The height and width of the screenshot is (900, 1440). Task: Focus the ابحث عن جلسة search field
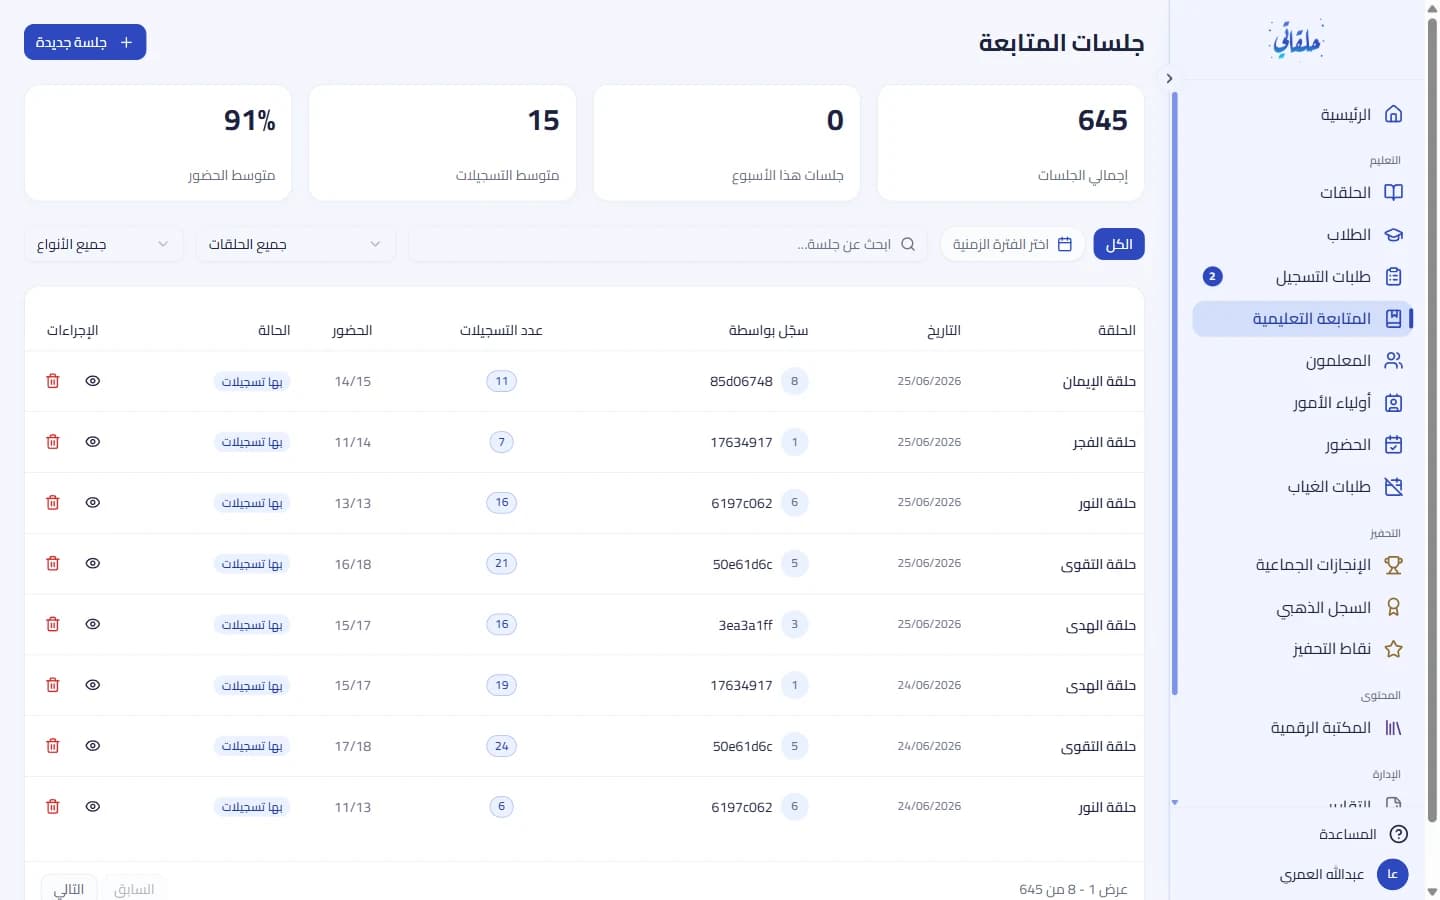[x=668, y=244]
